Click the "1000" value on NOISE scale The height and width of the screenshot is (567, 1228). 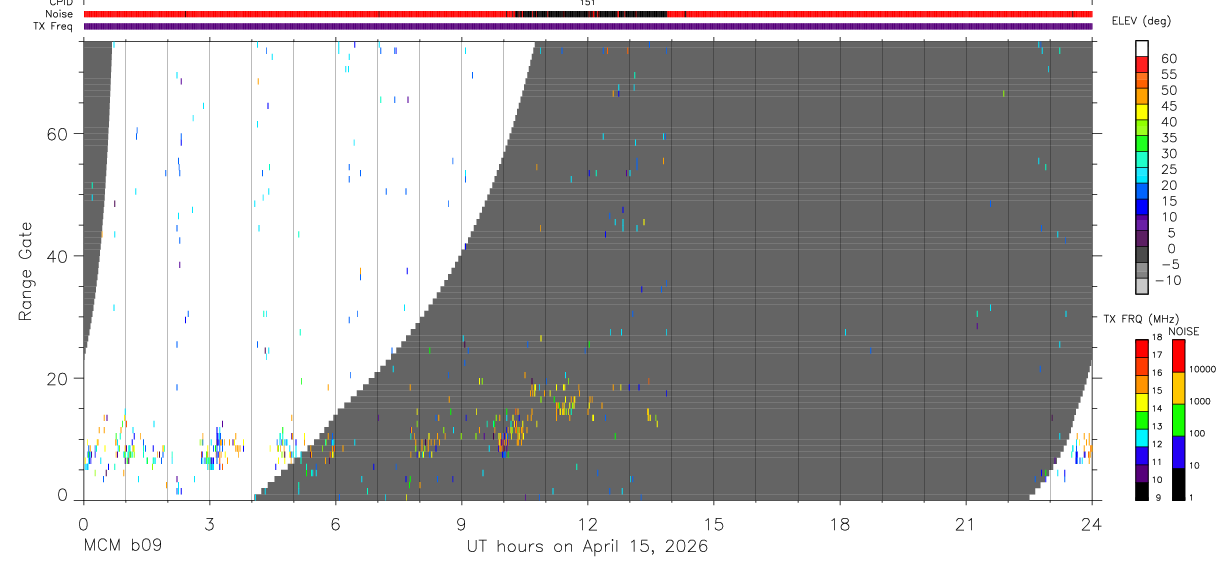tap(1200, 402)
